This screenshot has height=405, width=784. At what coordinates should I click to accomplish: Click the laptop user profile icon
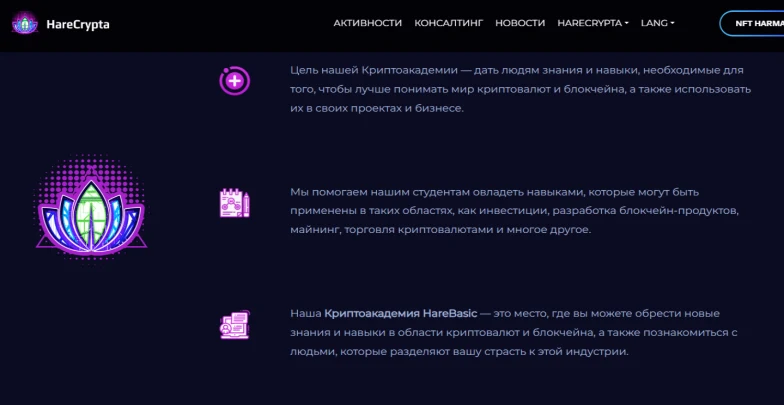[234, 324]
